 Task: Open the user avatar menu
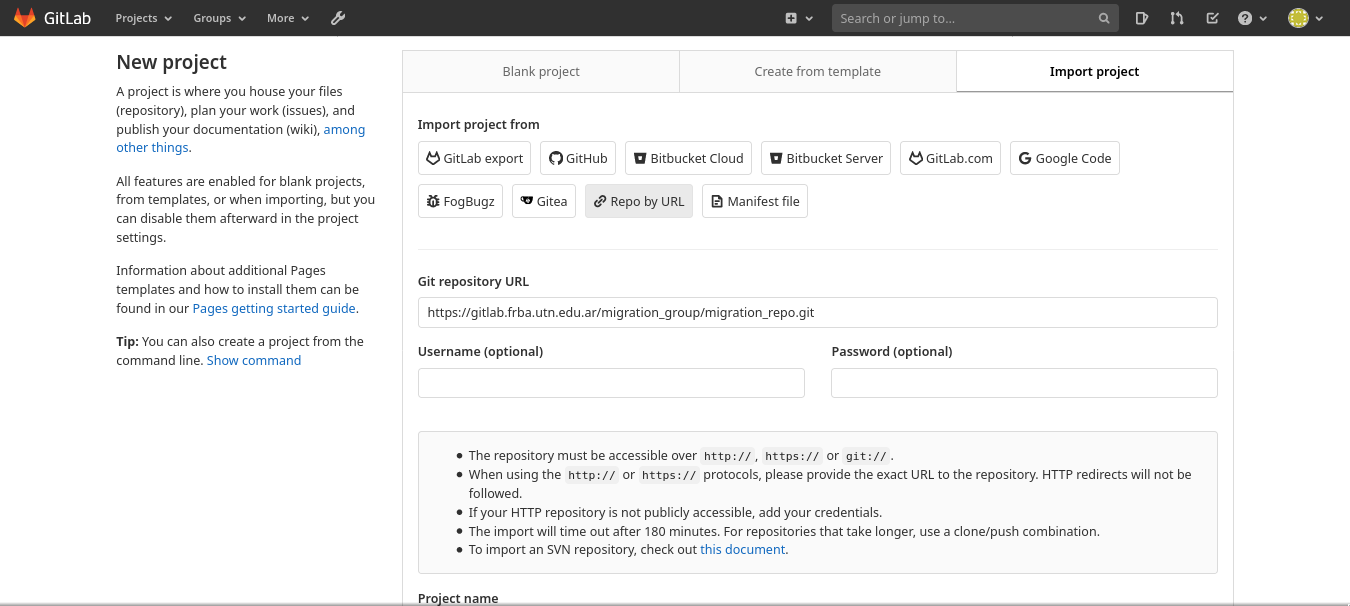(1305, 18)
